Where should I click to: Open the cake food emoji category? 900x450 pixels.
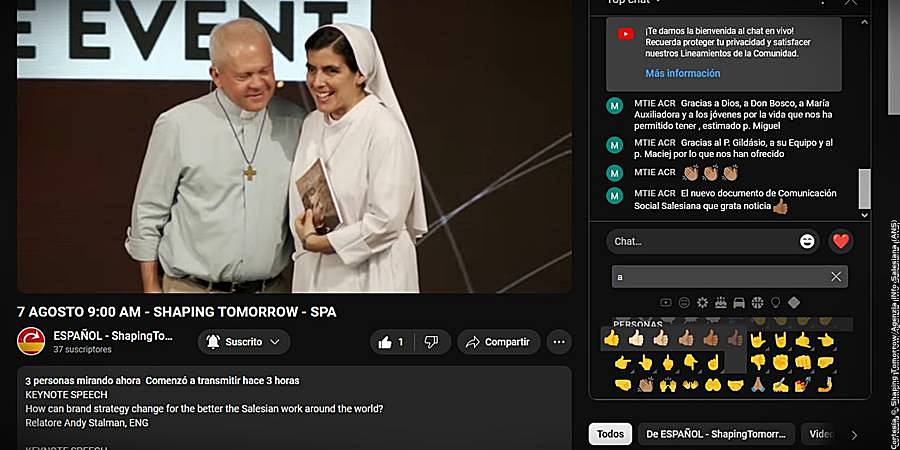point(720,302)
